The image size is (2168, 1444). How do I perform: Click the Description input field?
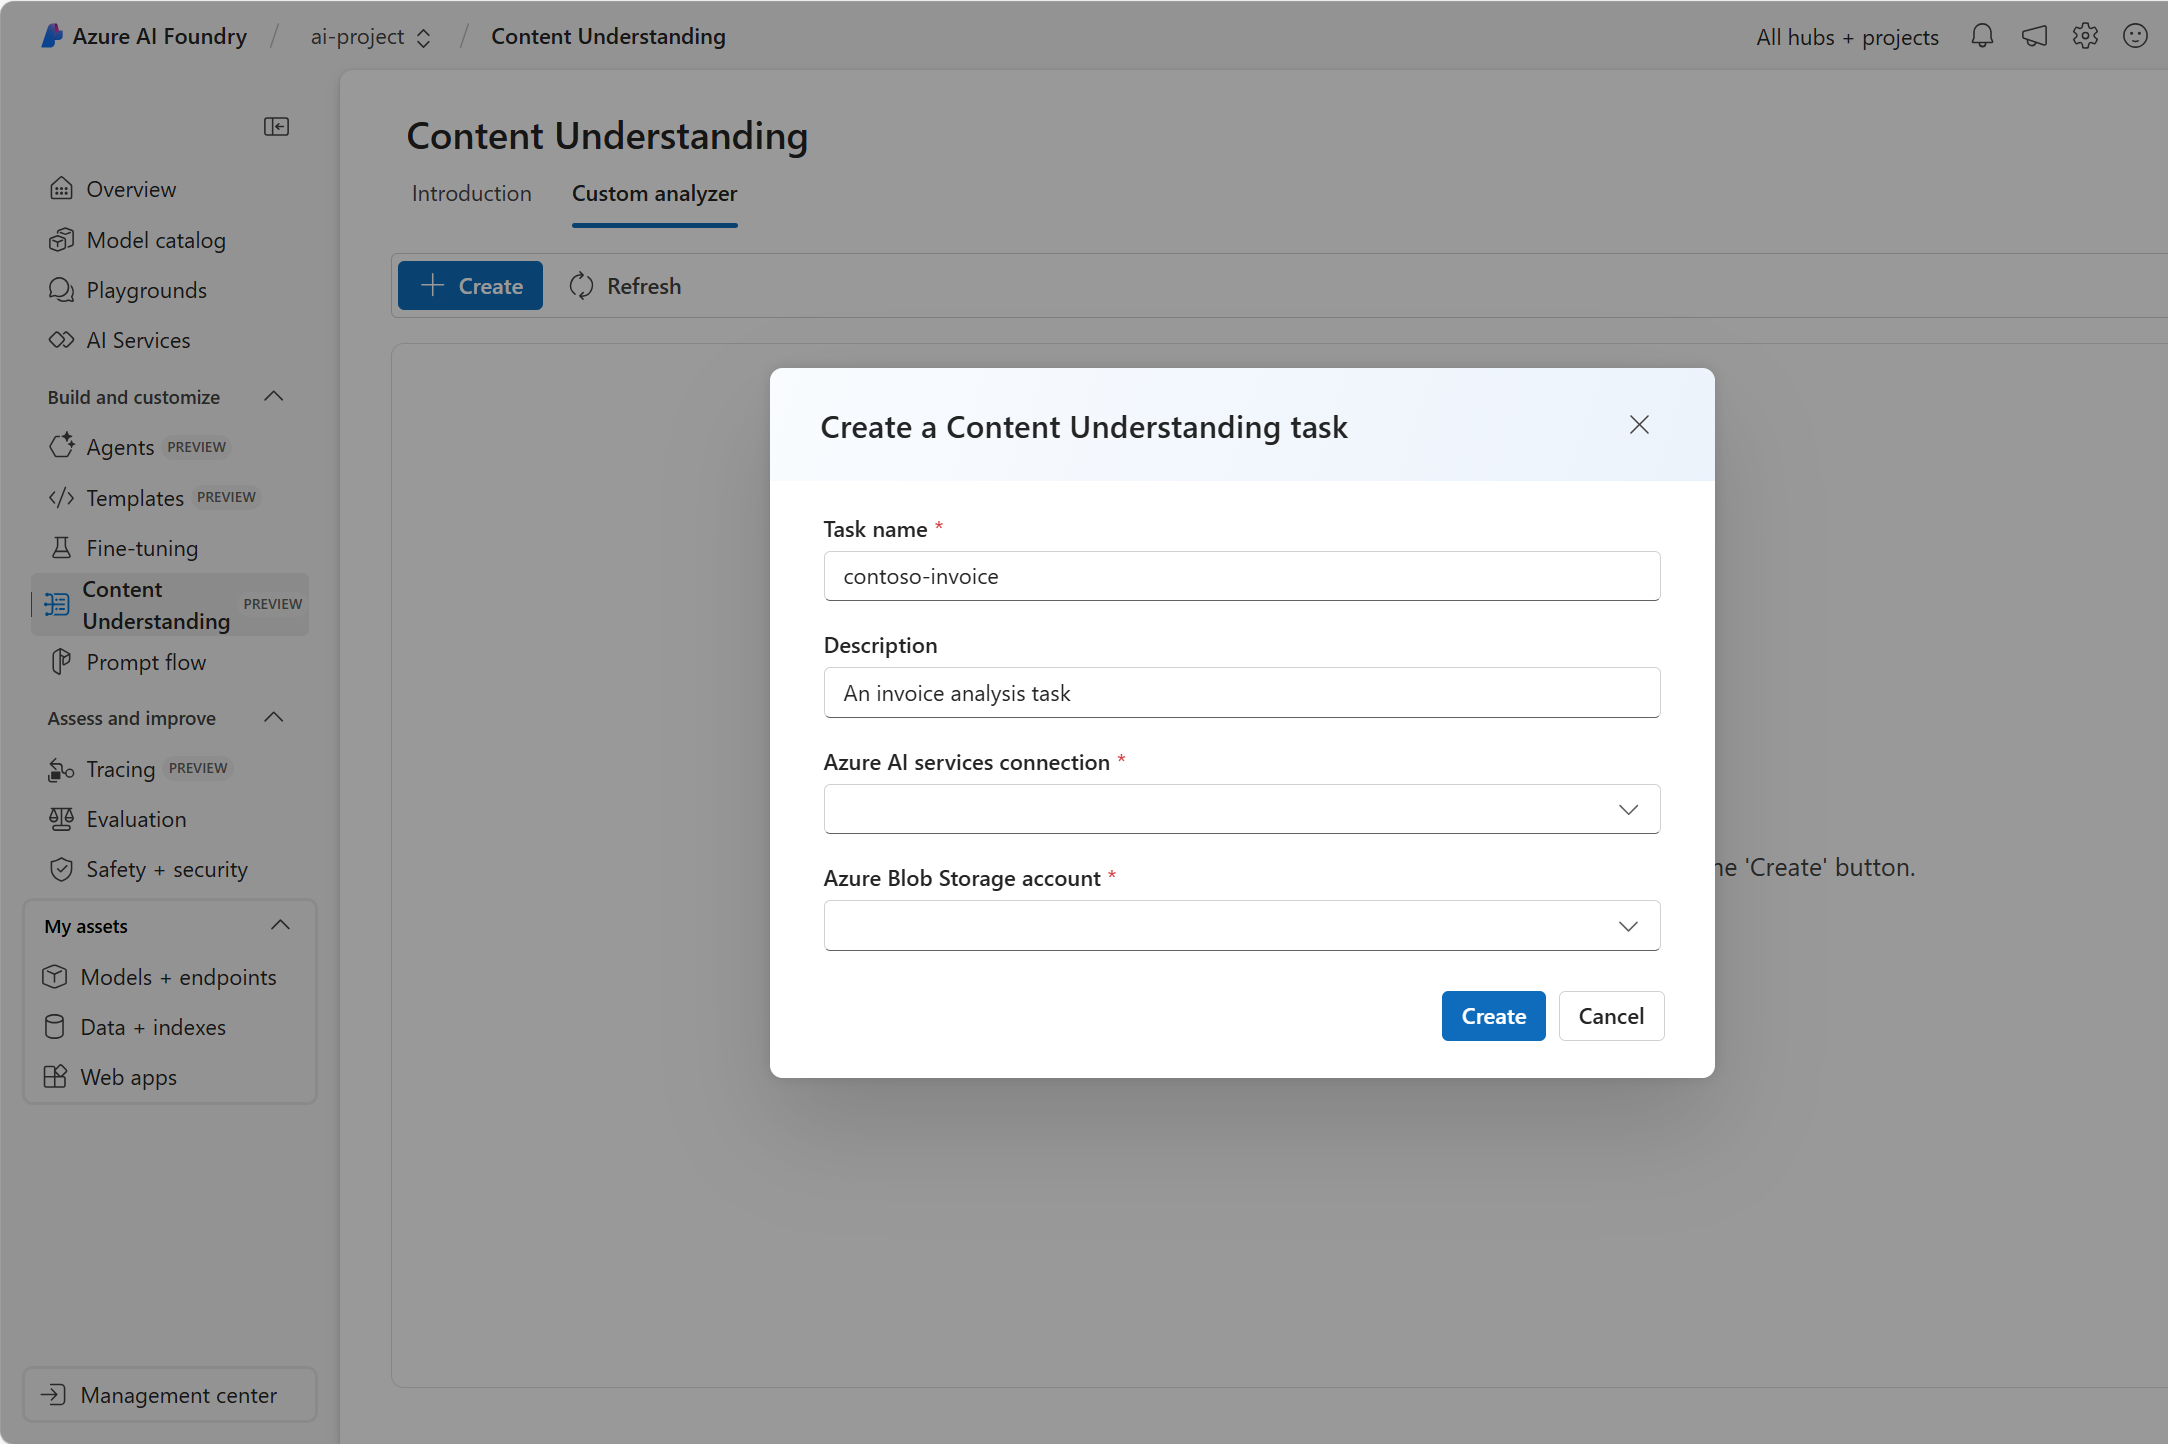tap(1242, 693)
